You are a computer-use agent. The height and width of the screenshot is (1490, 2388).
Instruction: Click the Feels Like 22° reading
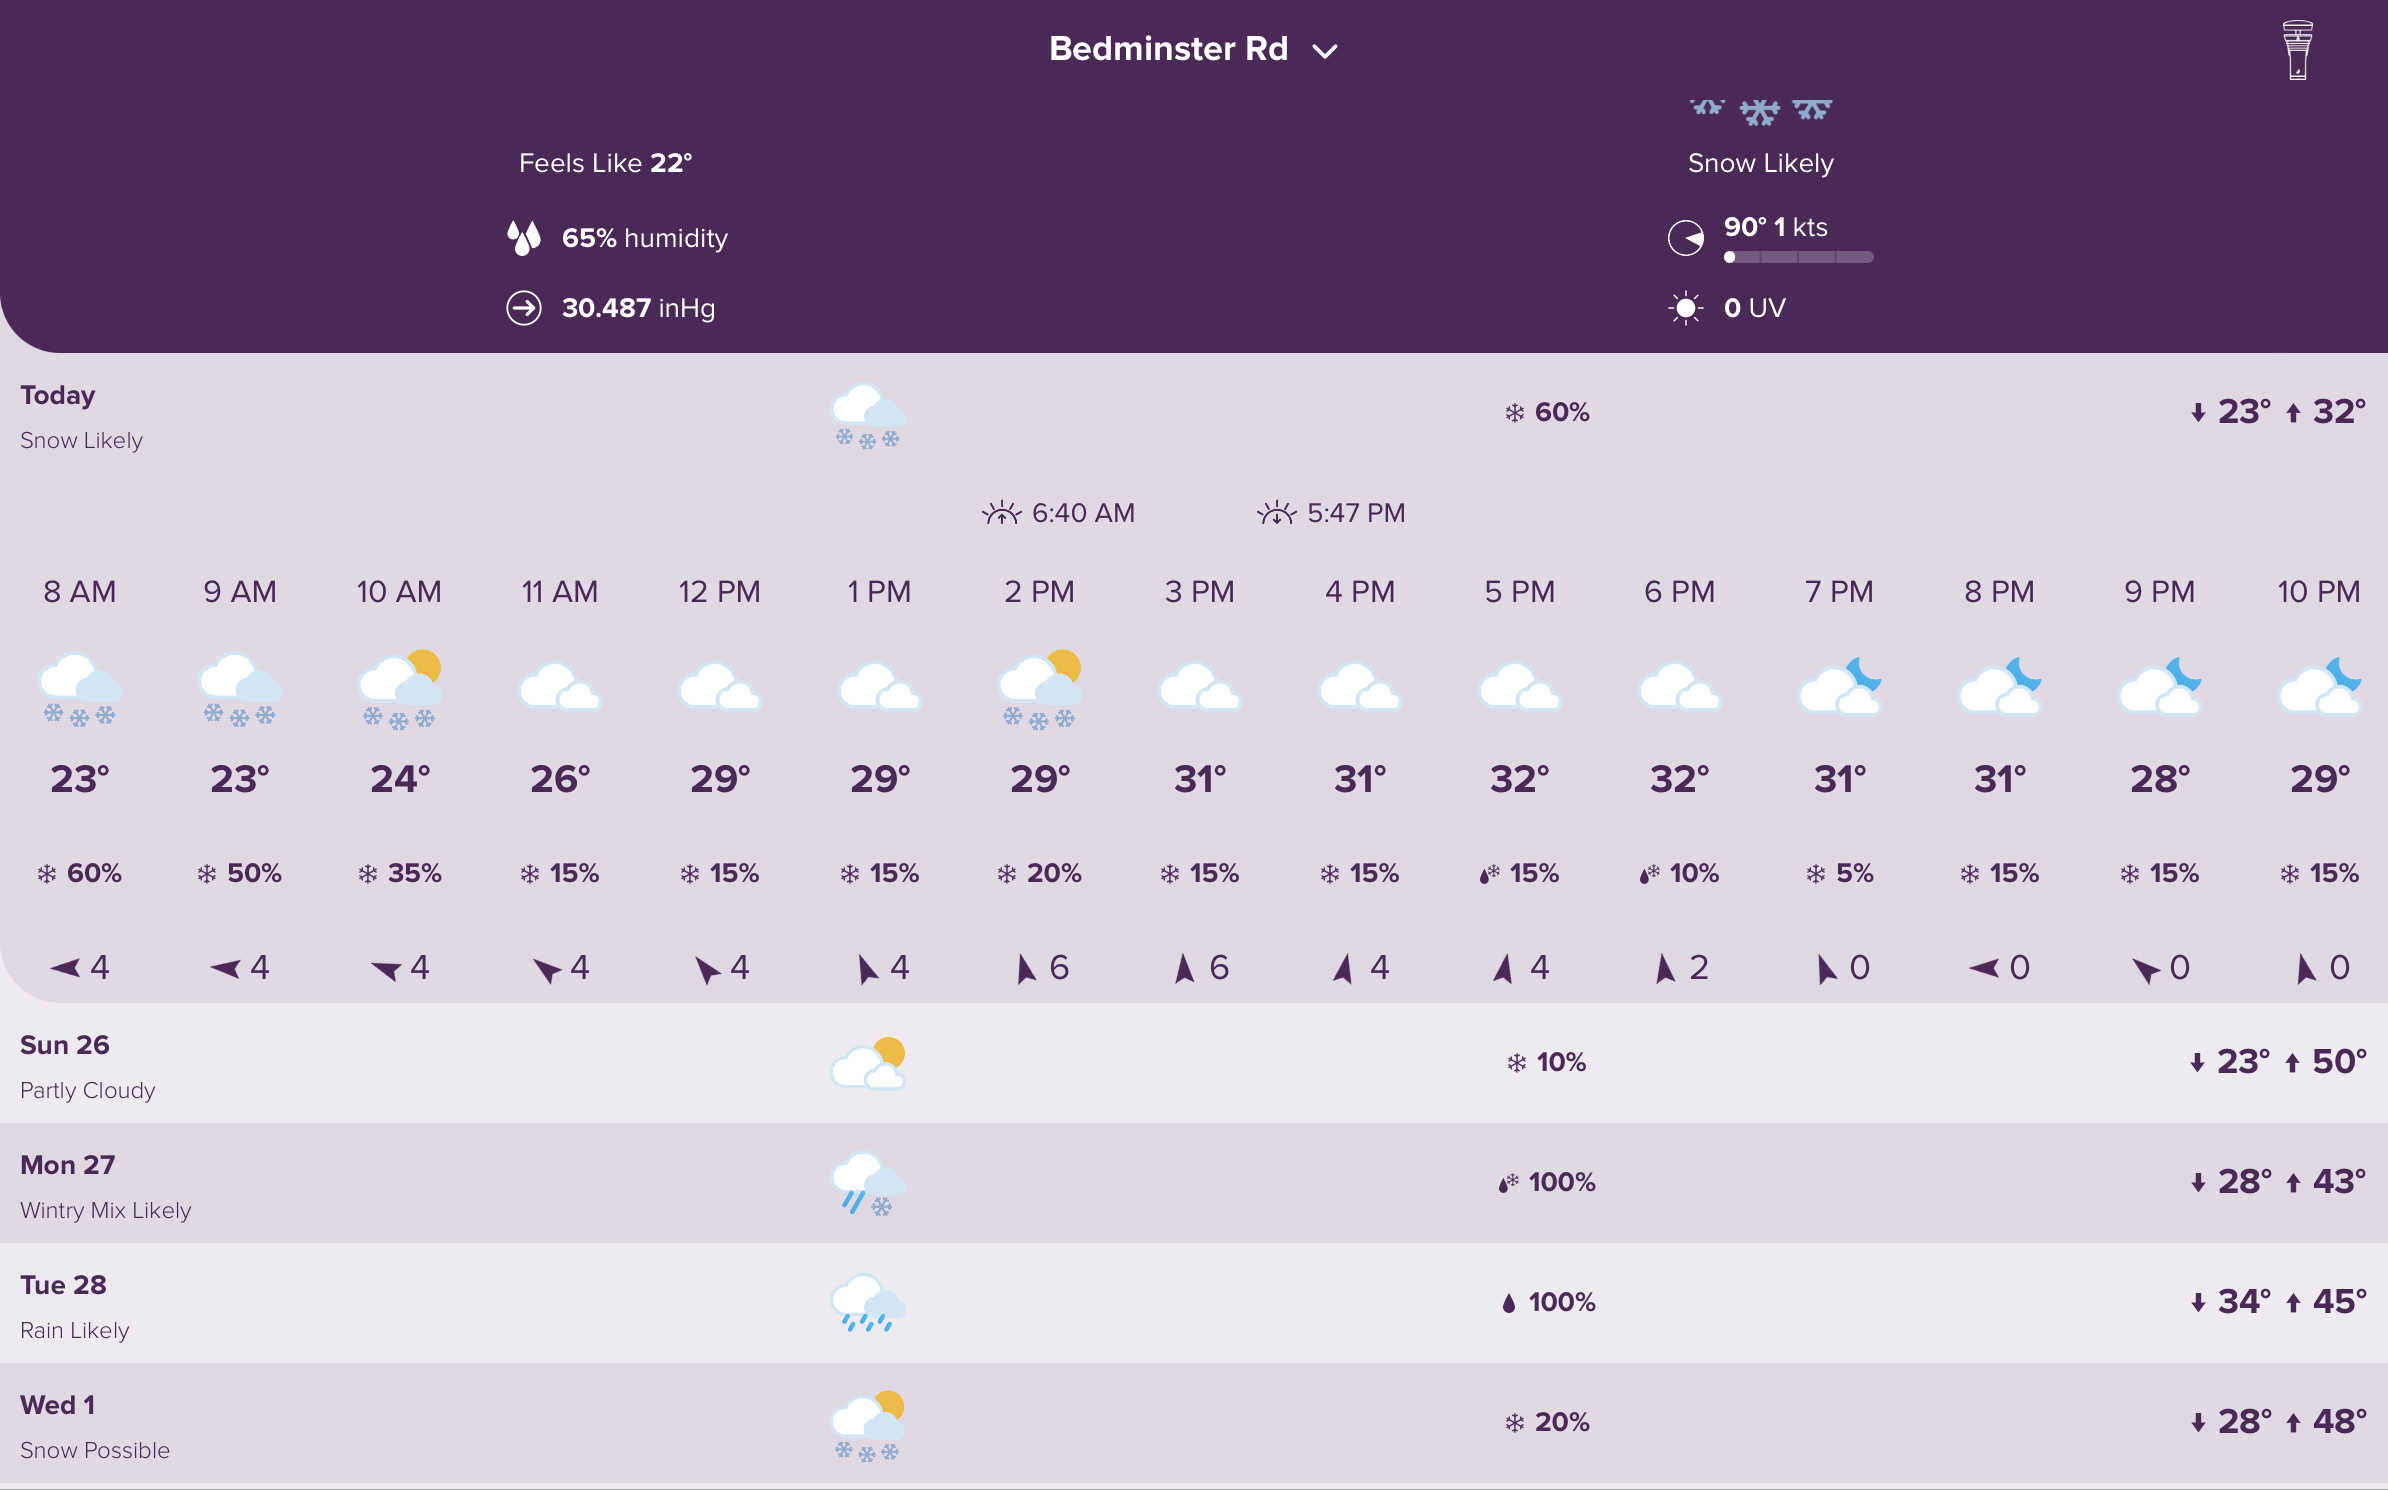point(605,163)
